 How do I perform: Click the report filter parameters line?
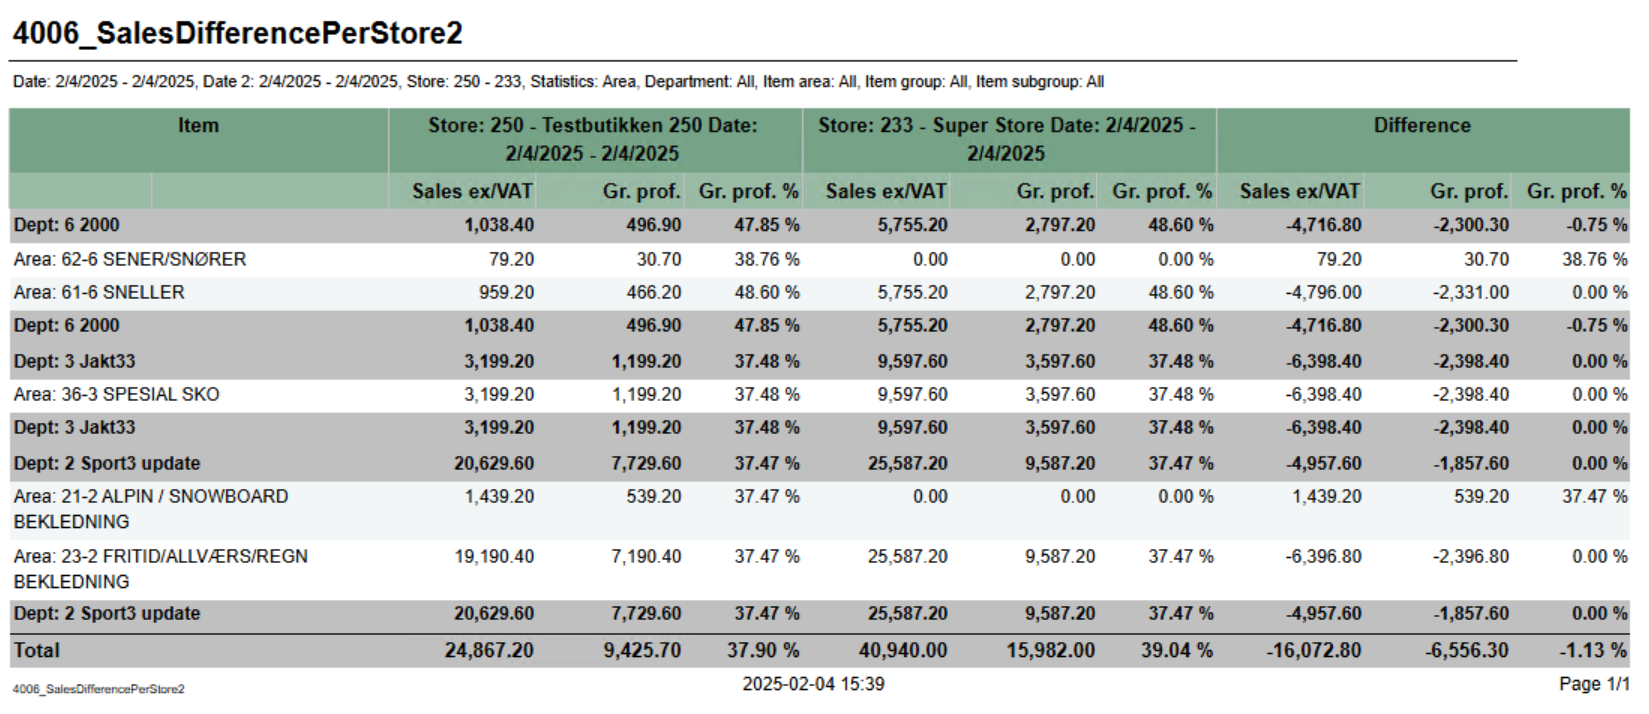tap(558, 82)
